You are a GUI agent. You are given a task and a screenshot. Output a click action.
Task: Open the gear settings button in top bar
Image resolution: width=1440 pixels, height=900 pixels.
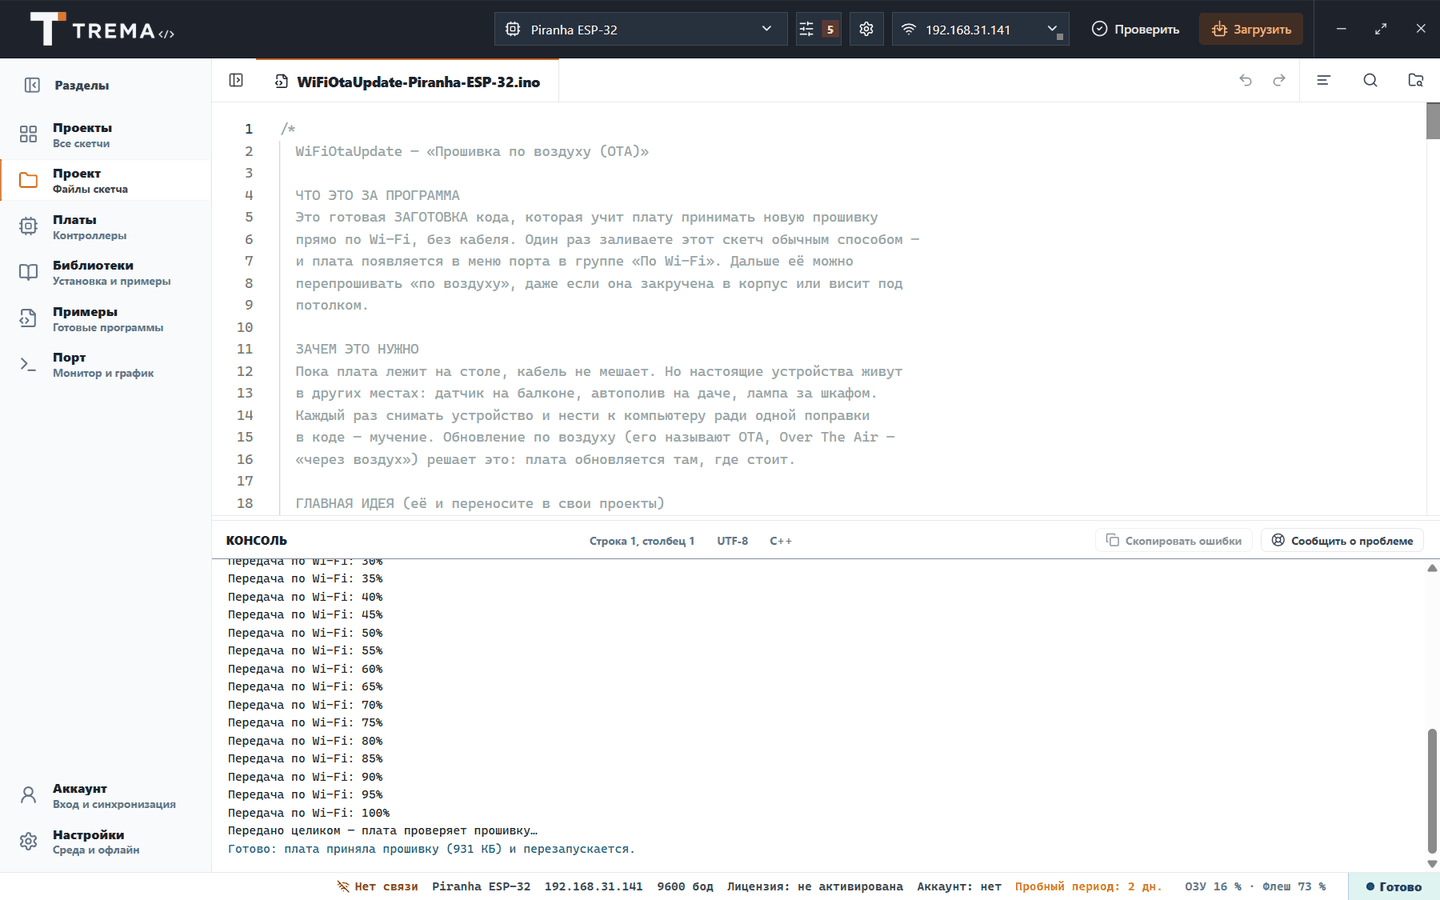(866, 29)
